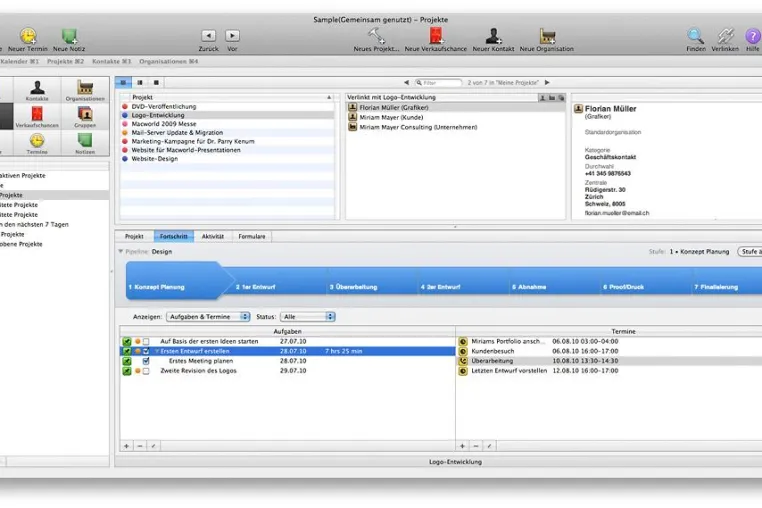
Task: Show previous project with left filter arrow
Action: [406, 83]
